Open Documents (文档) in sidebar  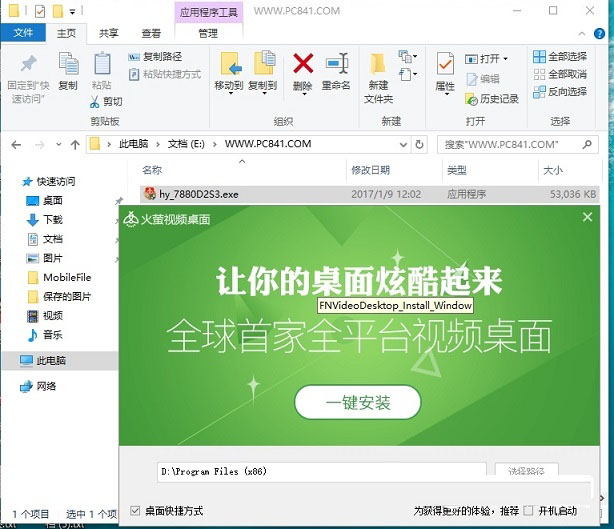[x=45, y=239]
